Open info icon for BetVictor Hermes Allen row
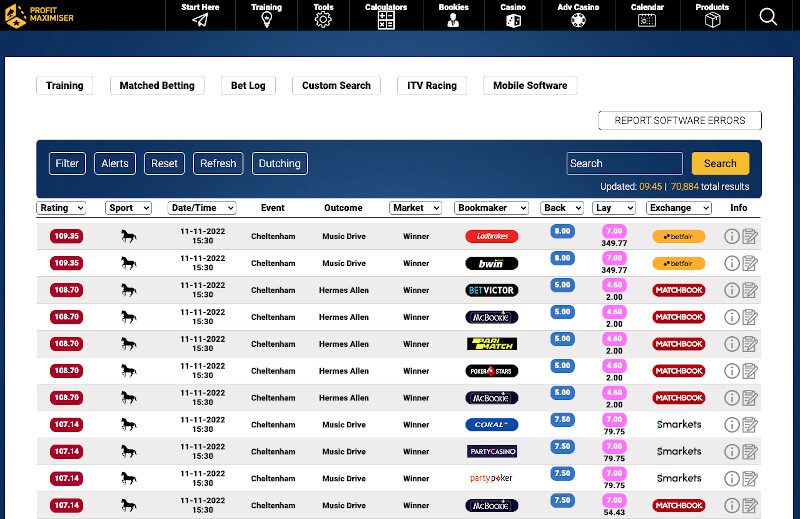The image size is (800, 519). tap(732, 290)
